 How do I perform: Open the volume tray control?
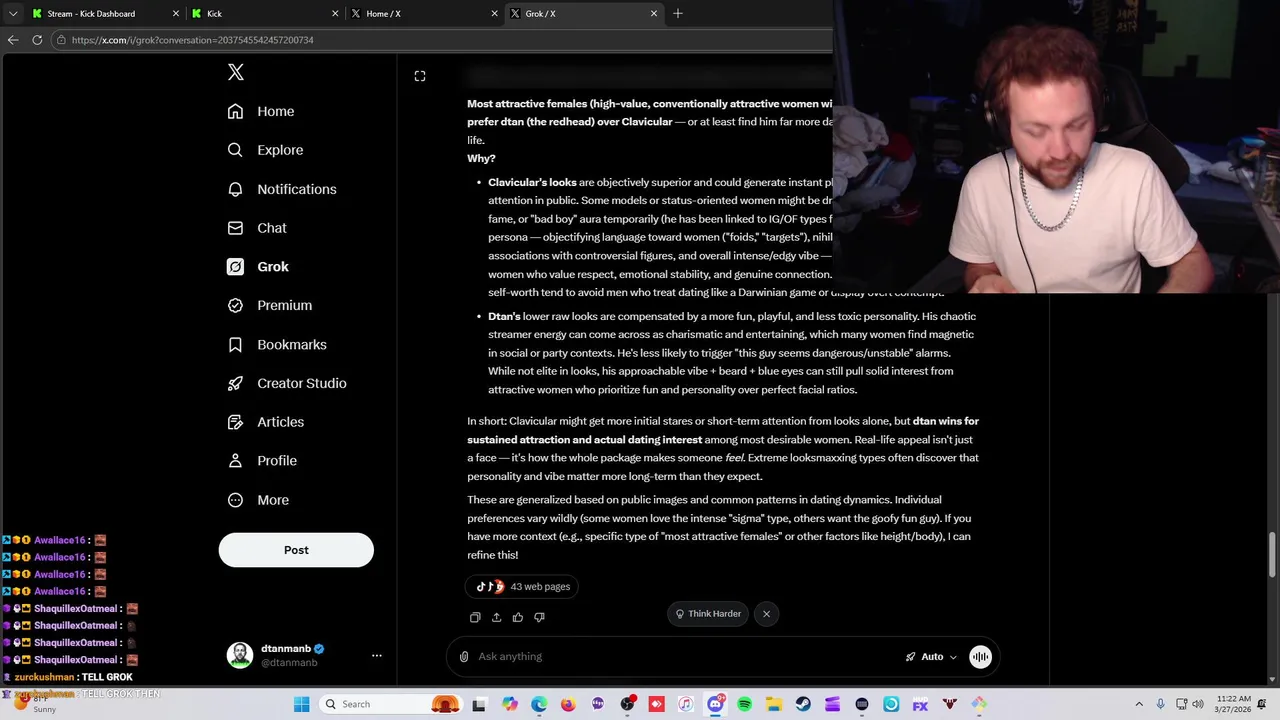pos(1200,704)
